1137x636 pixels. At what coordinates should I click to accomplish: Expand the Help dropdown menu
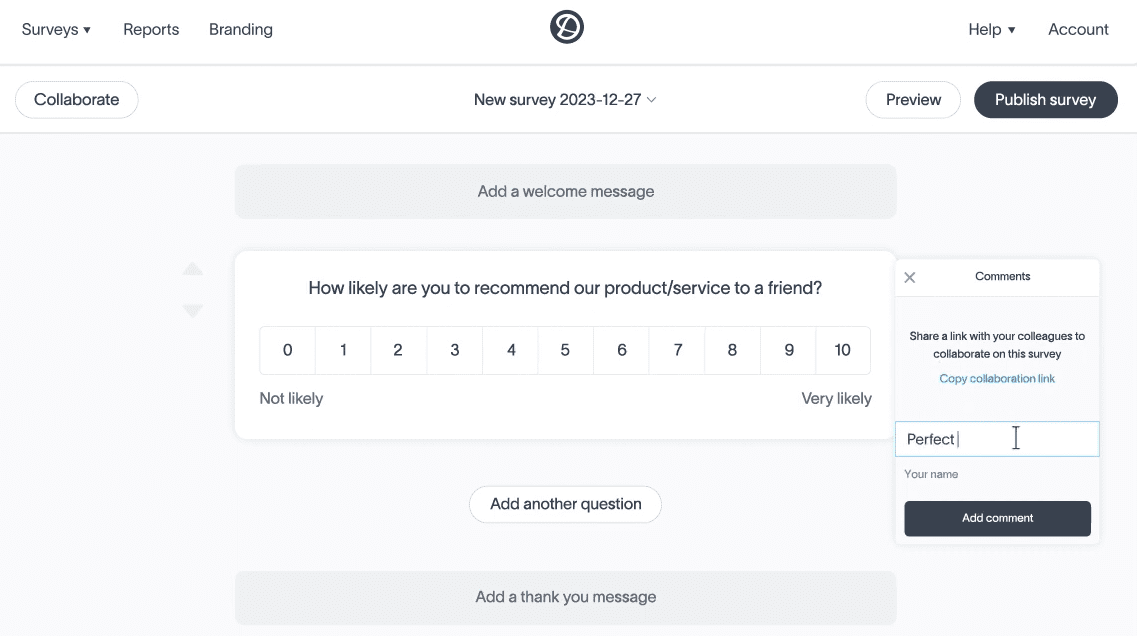991,29
